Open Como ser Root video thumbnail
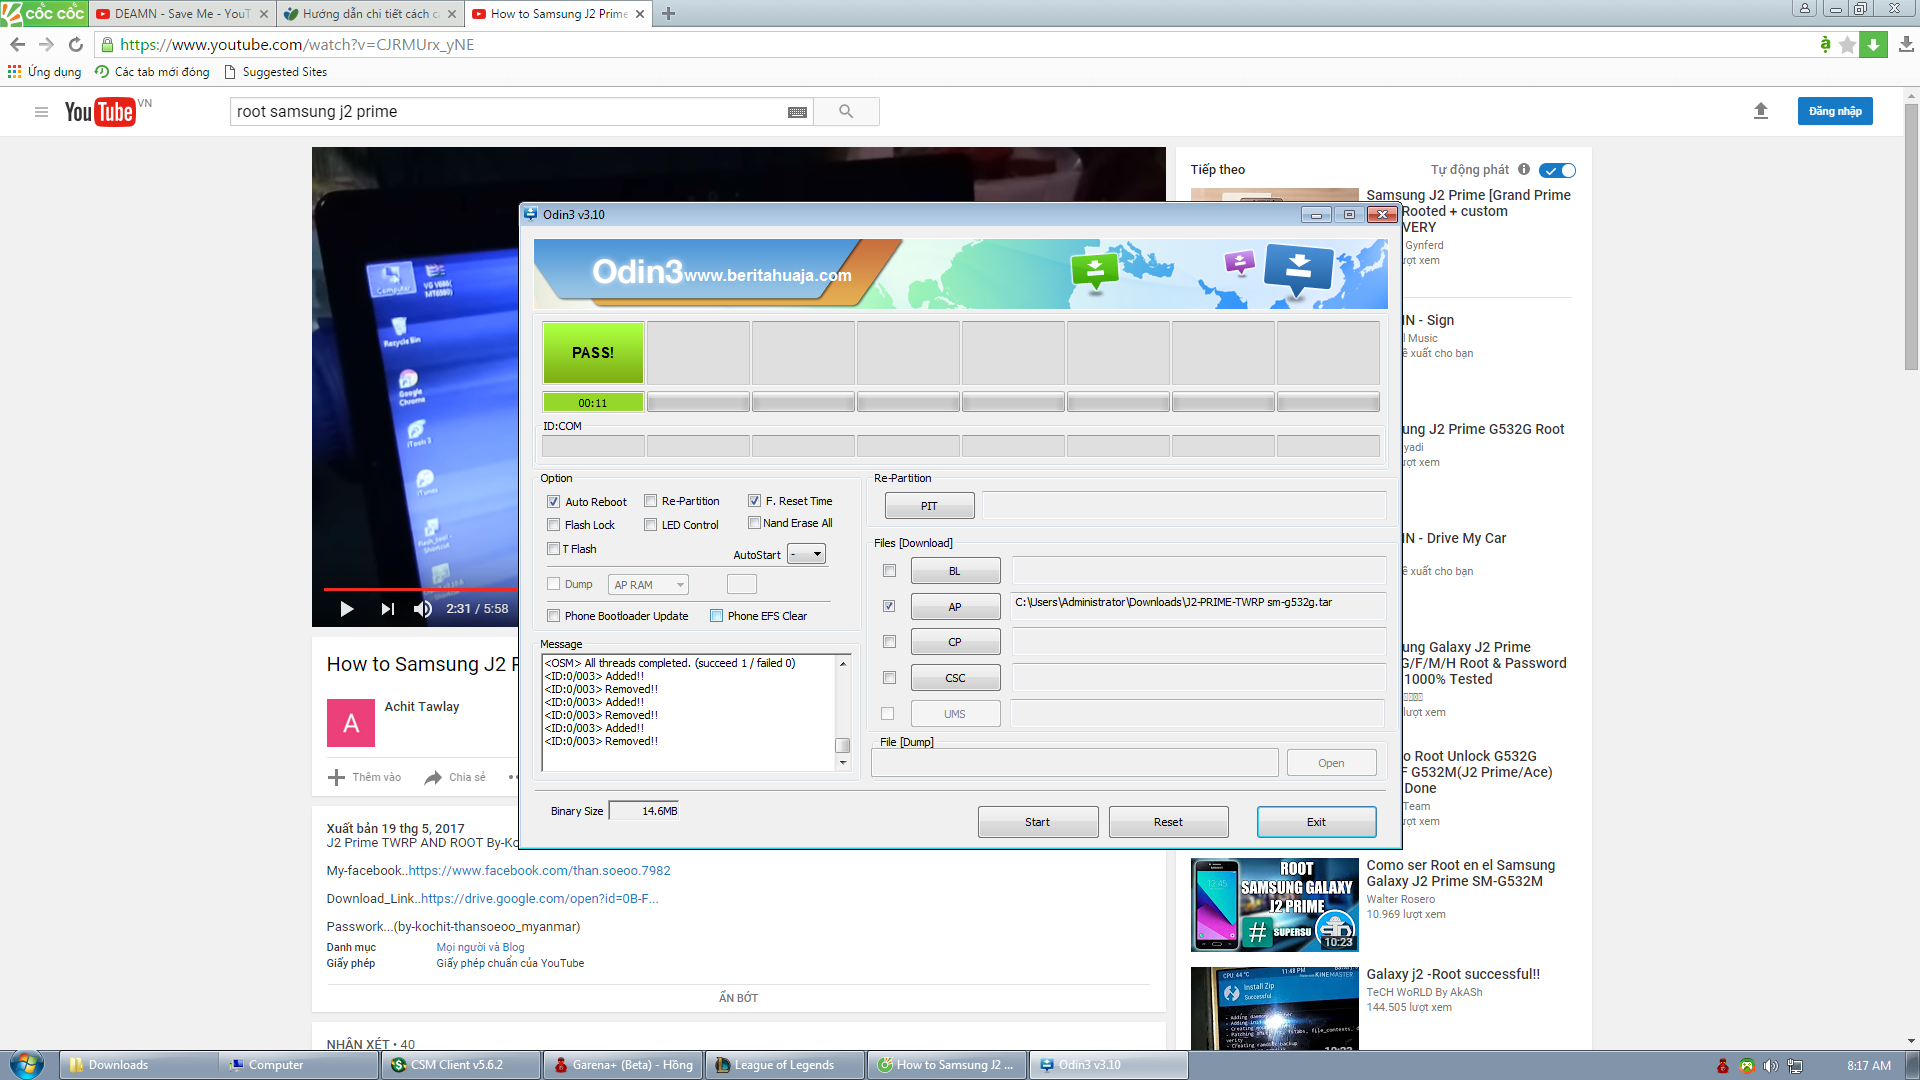 coord(1274,905)
